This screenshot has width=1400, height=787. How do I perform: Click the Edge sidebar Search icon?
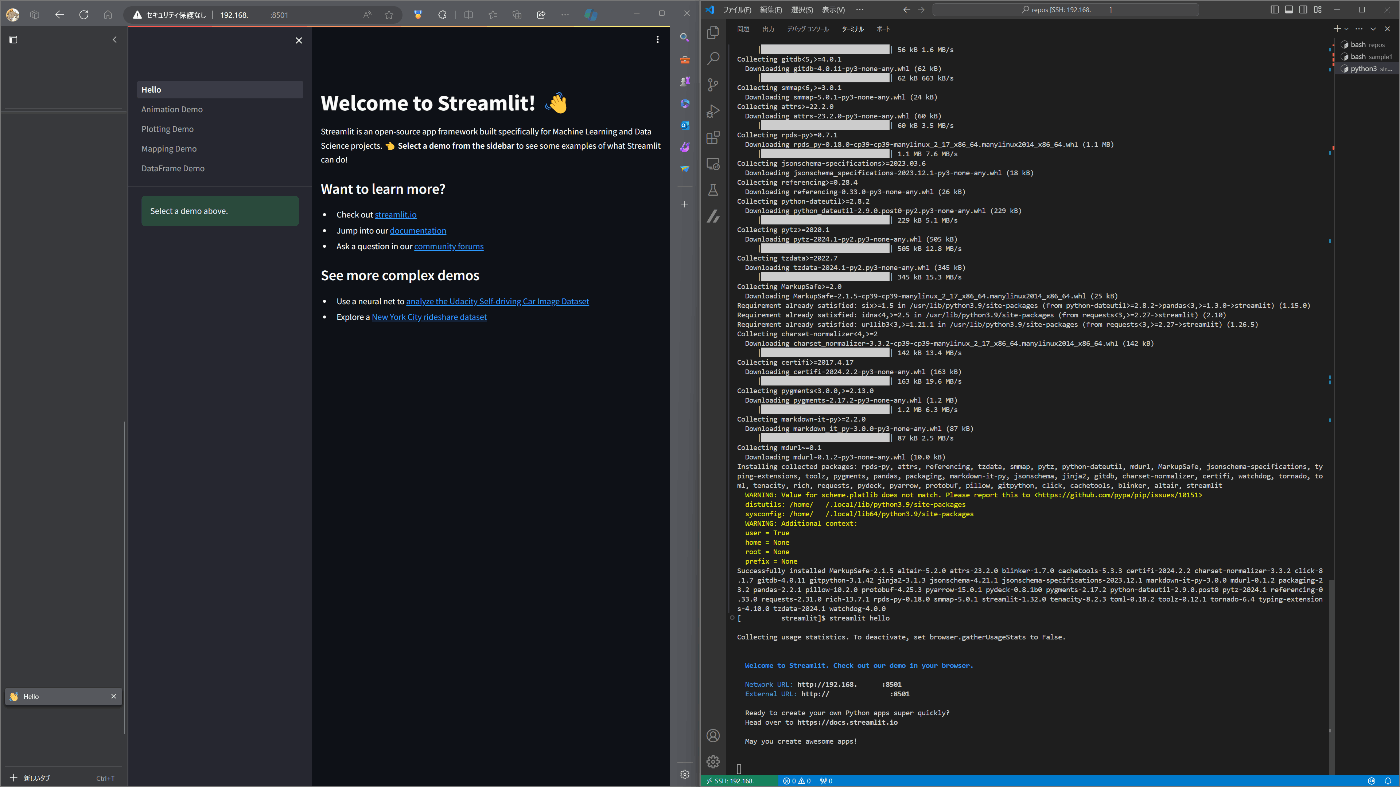pyautogui.click(x=684, y=37)
